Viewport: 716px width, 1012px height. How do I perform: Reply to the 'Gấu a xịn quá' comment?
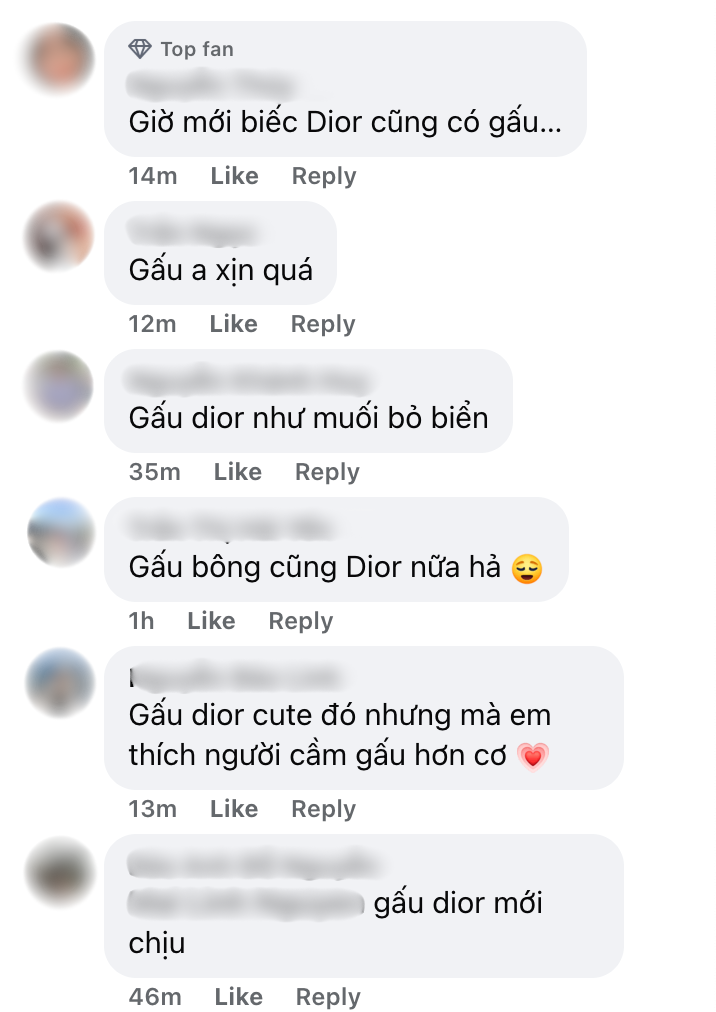324,323
